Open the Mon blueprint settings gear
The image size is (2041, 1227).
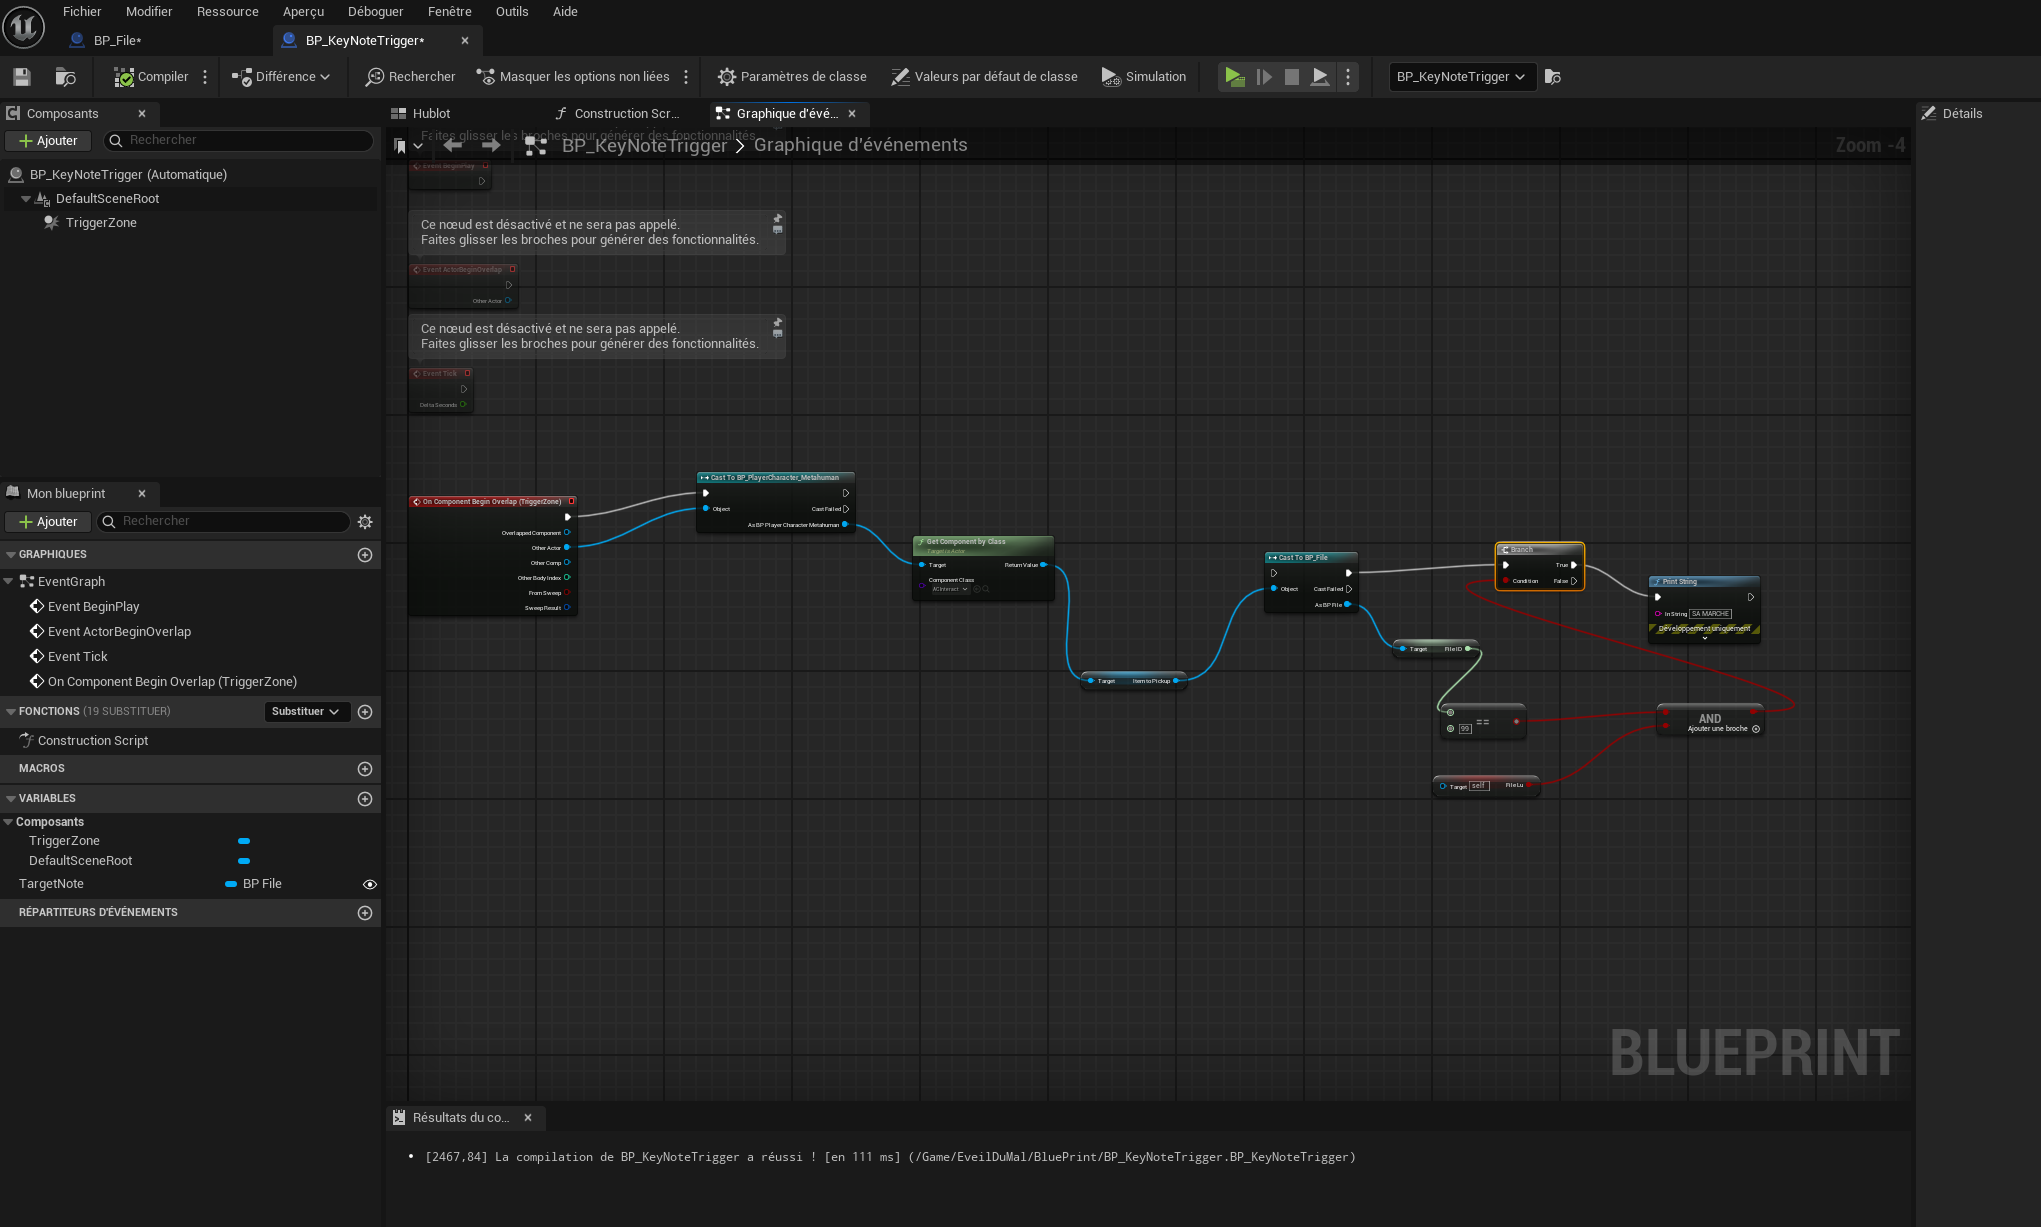[365, 522]
